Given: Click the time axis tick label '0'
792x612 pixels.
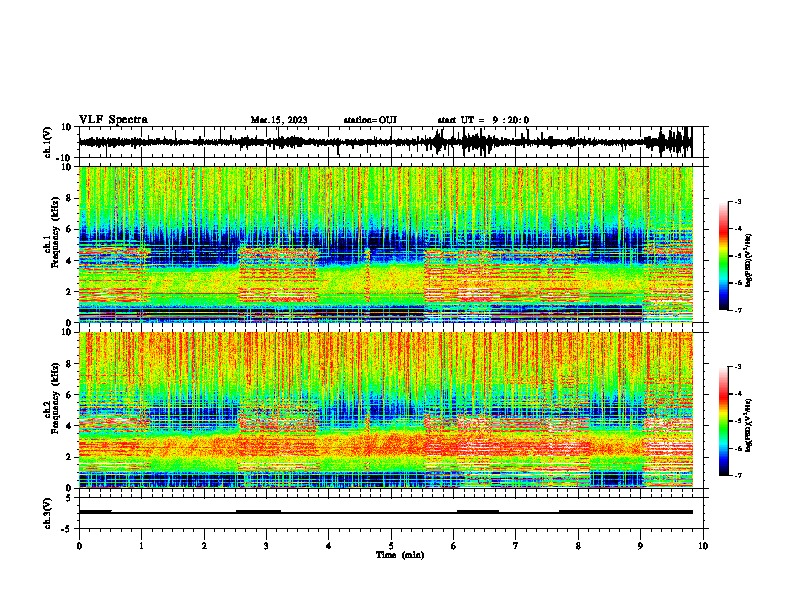Looking at the screenshot, I should 79,546.
